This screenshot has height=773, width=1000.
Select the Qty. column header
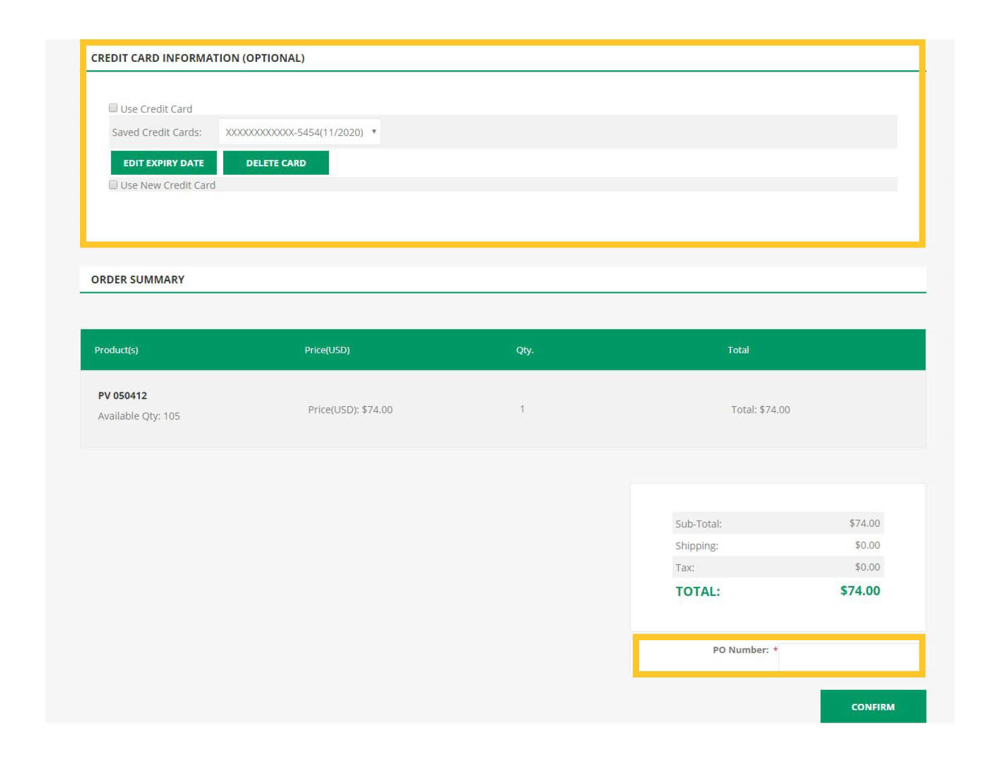point(524,350)
